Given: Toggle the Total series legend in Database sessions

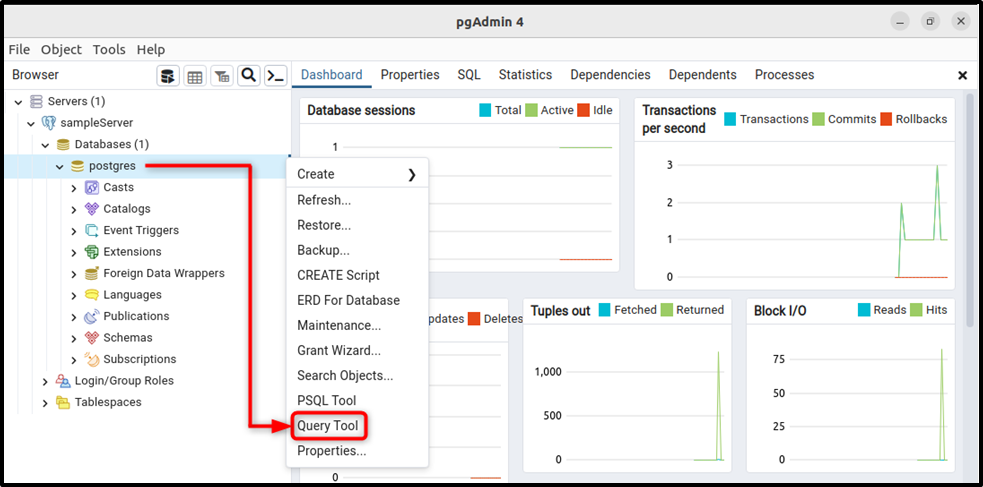Looking at the screenshot, I should 500,110.
